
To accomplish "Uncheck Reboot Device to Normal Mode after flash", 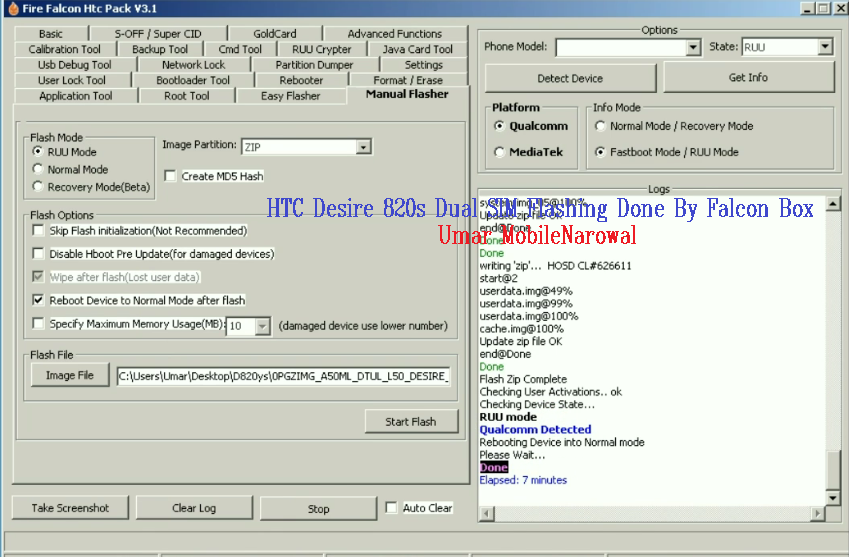I will 38,300.
